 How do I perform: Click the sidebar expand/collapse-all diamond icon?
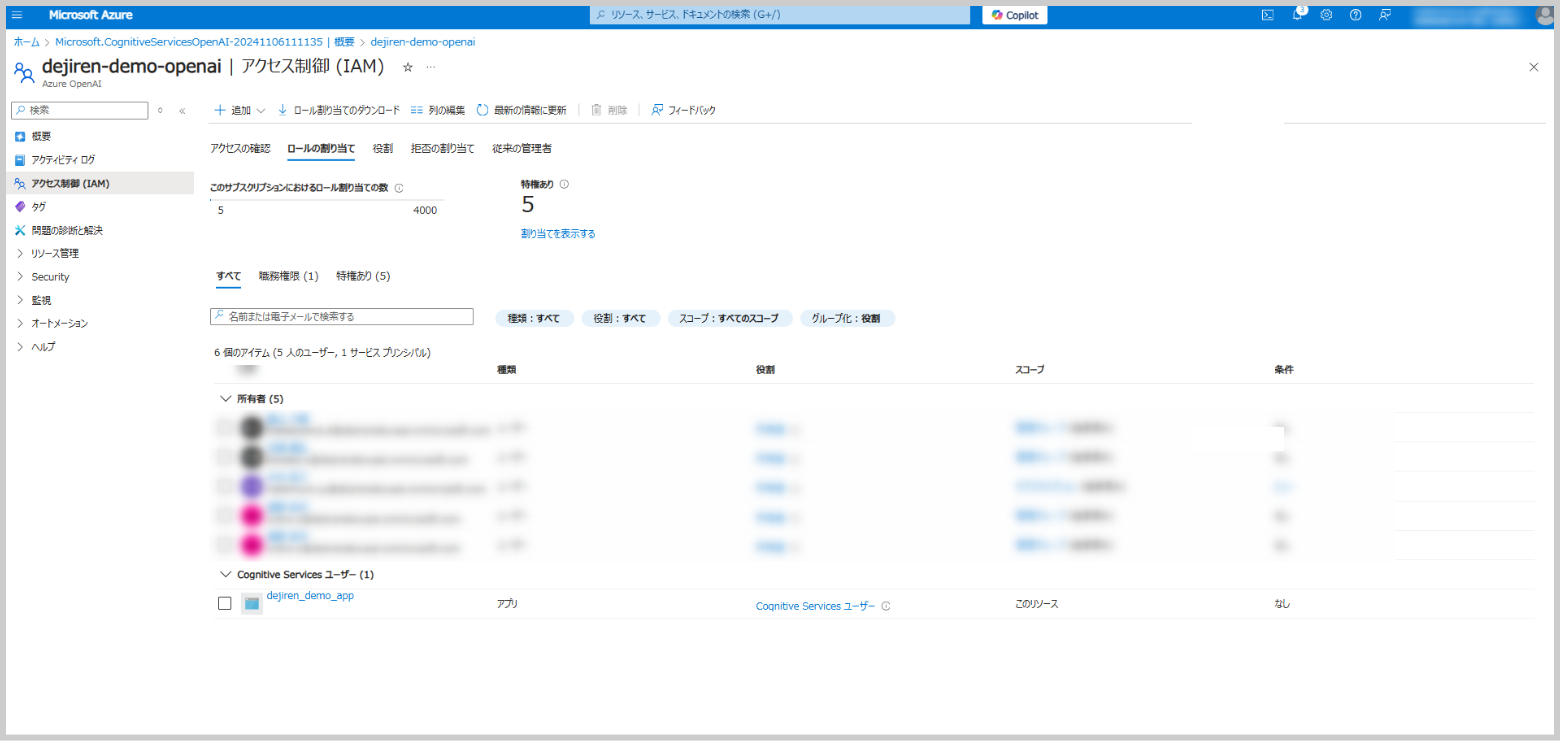[x=160, y=111]
